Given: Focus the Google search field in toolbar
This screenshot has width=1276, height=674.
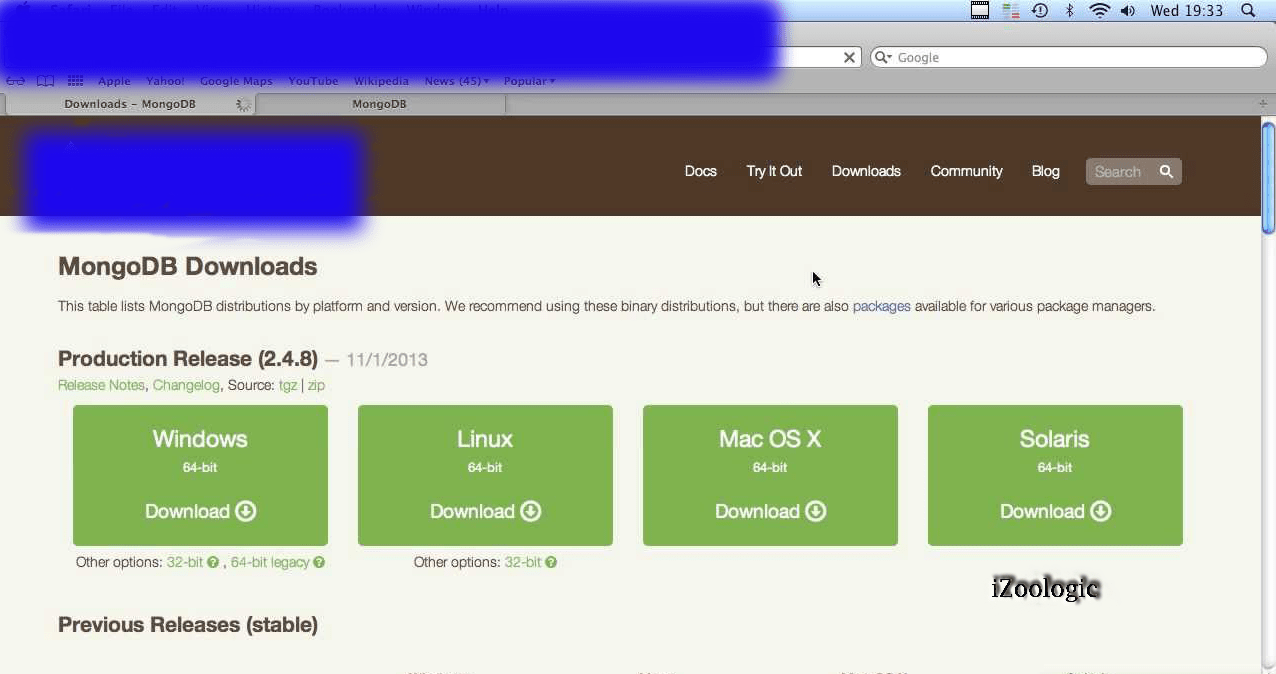Looking at the screenshot, I should click(1069, 58).
